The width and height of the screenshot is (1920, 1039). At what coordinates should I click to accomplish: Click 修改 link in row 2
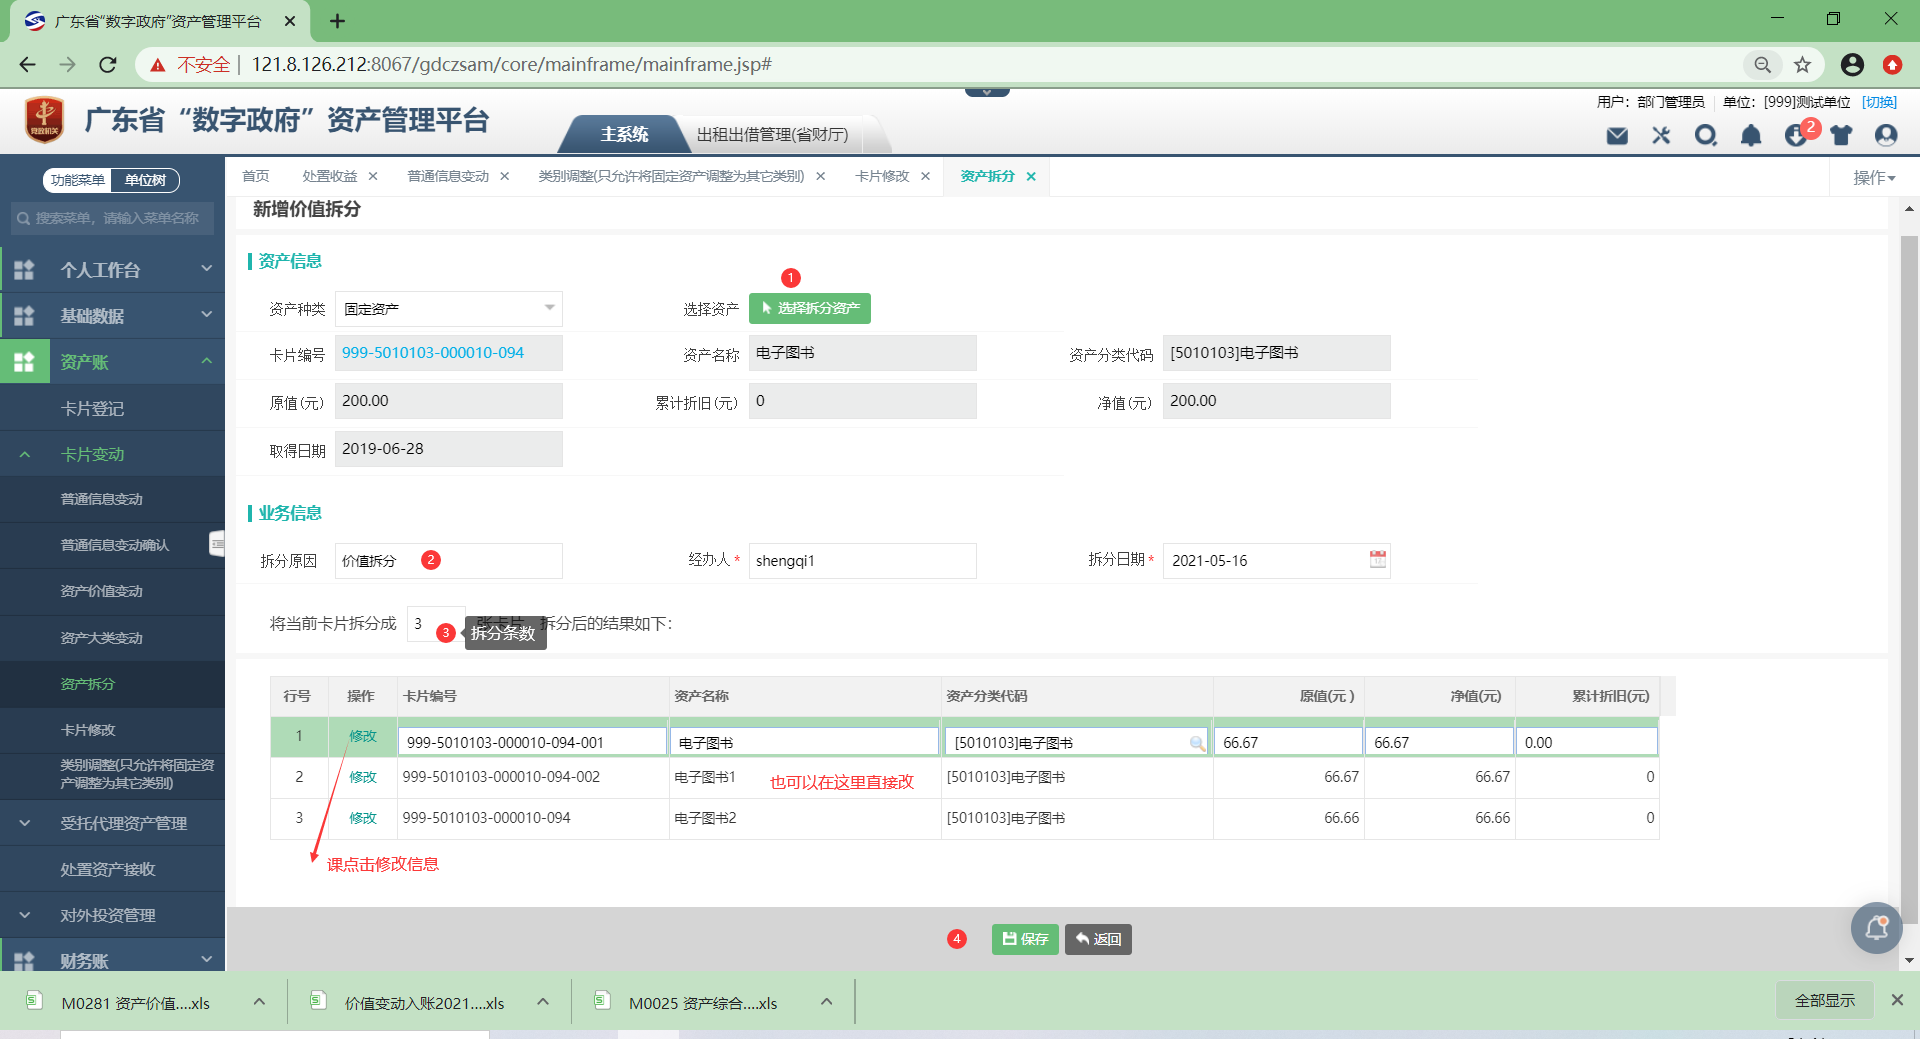[363, 777]
